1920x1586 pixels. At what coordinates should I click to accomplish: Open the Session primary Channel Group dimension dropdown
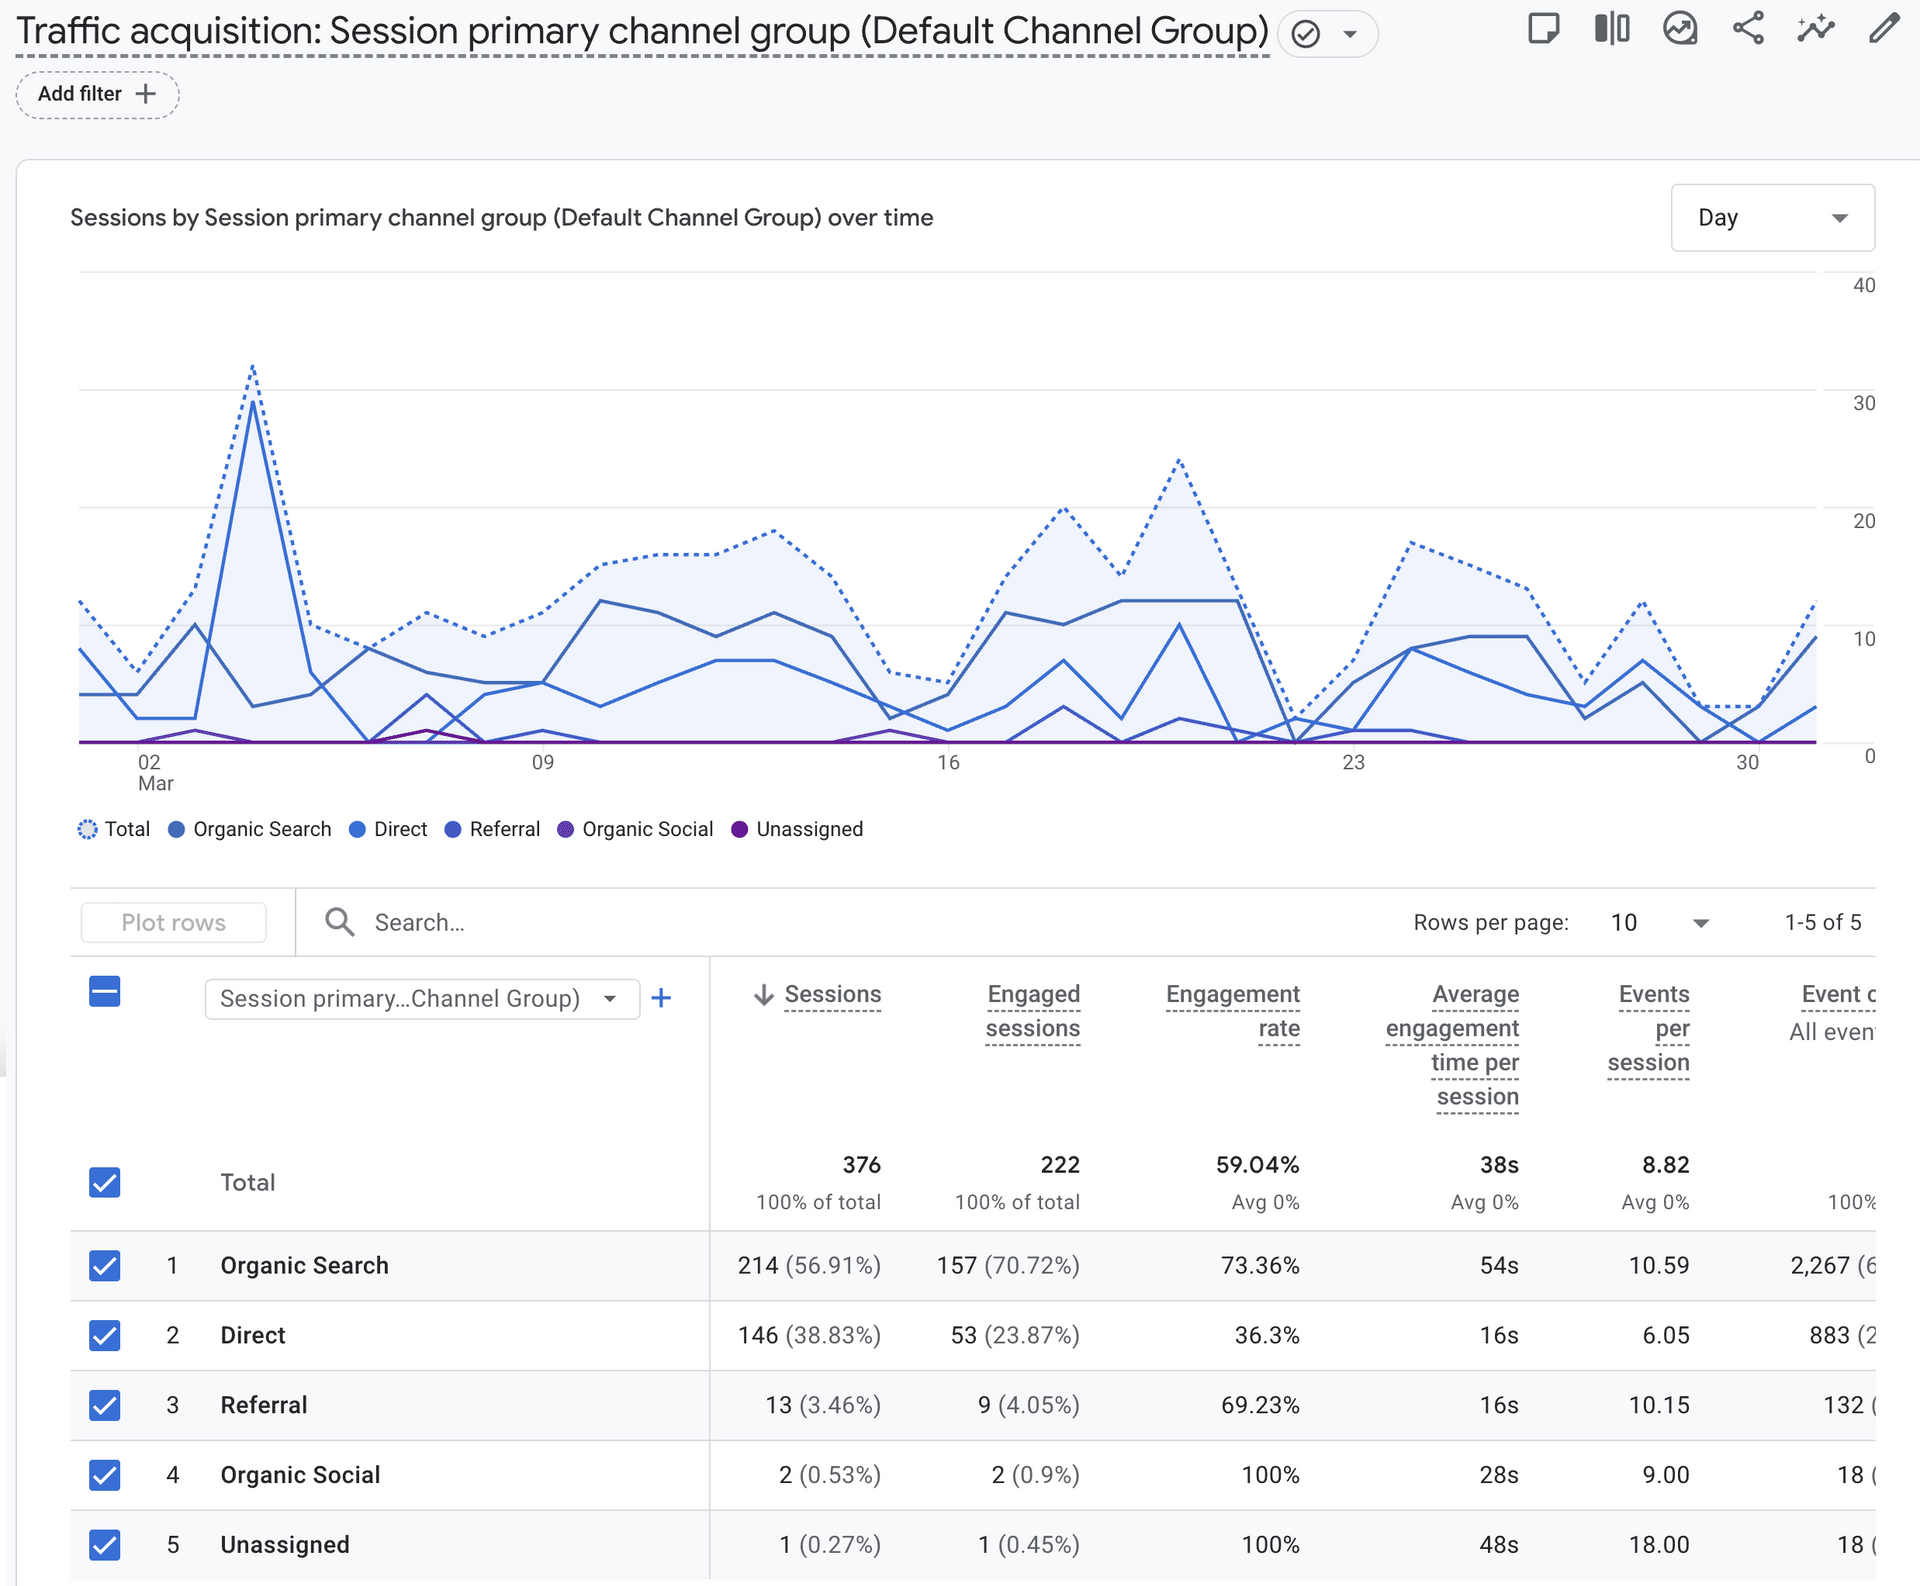point(421,999)
